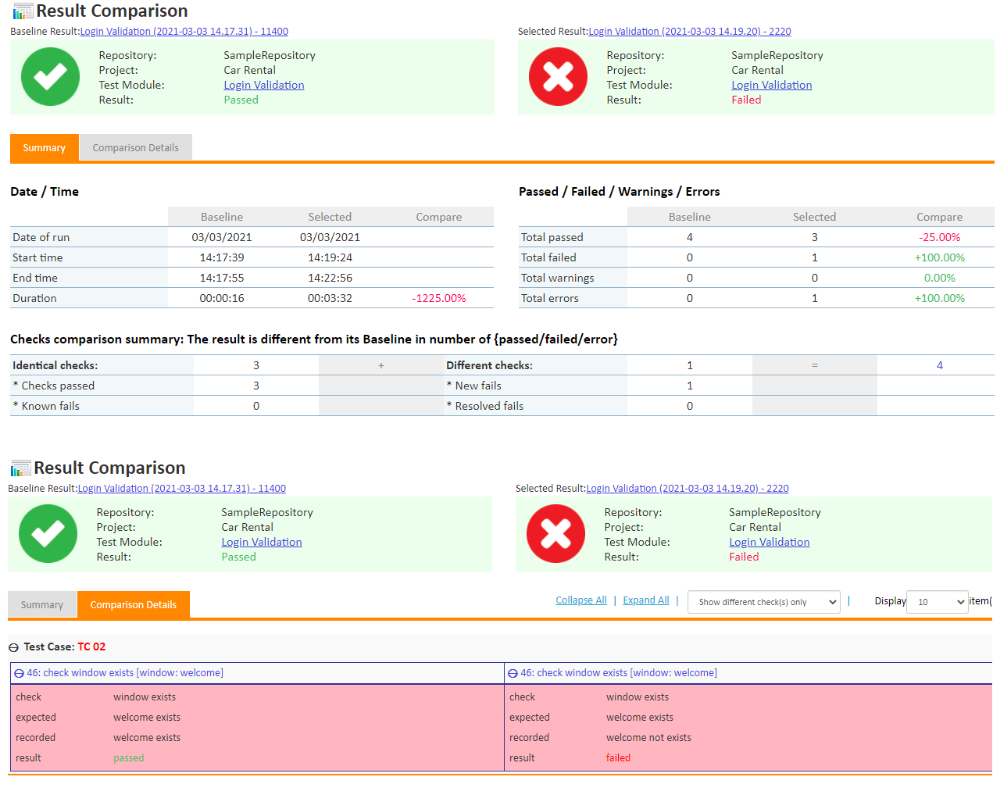Click the upper baseline green Passed checkmark icon

coord(50,77)
